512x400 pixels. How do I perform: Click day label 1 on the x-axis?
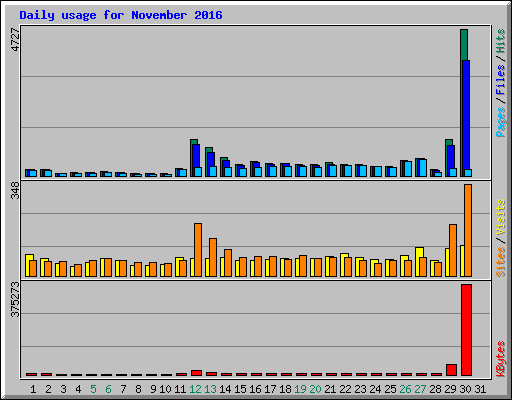33,389
